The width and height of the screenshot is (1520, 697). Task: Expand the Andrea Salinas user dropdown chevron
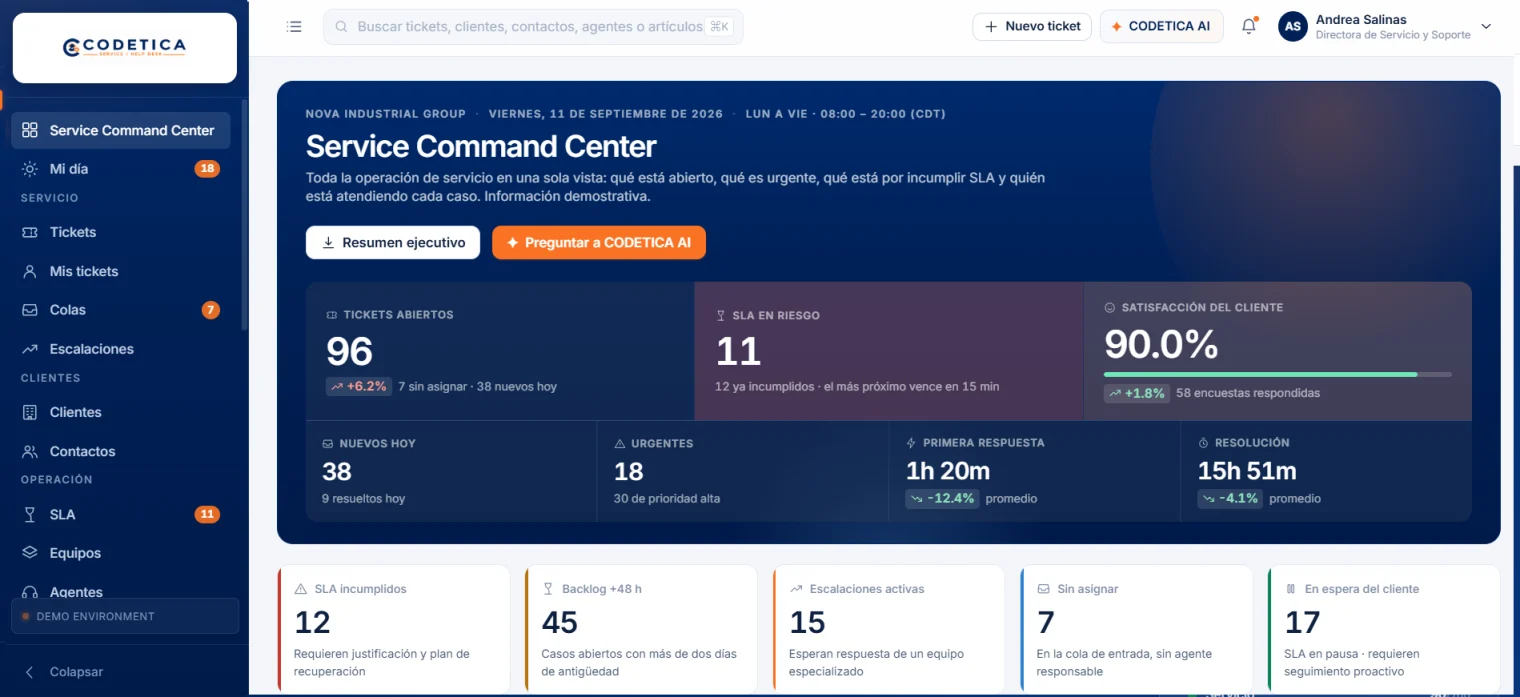(x=1486, y=27)
